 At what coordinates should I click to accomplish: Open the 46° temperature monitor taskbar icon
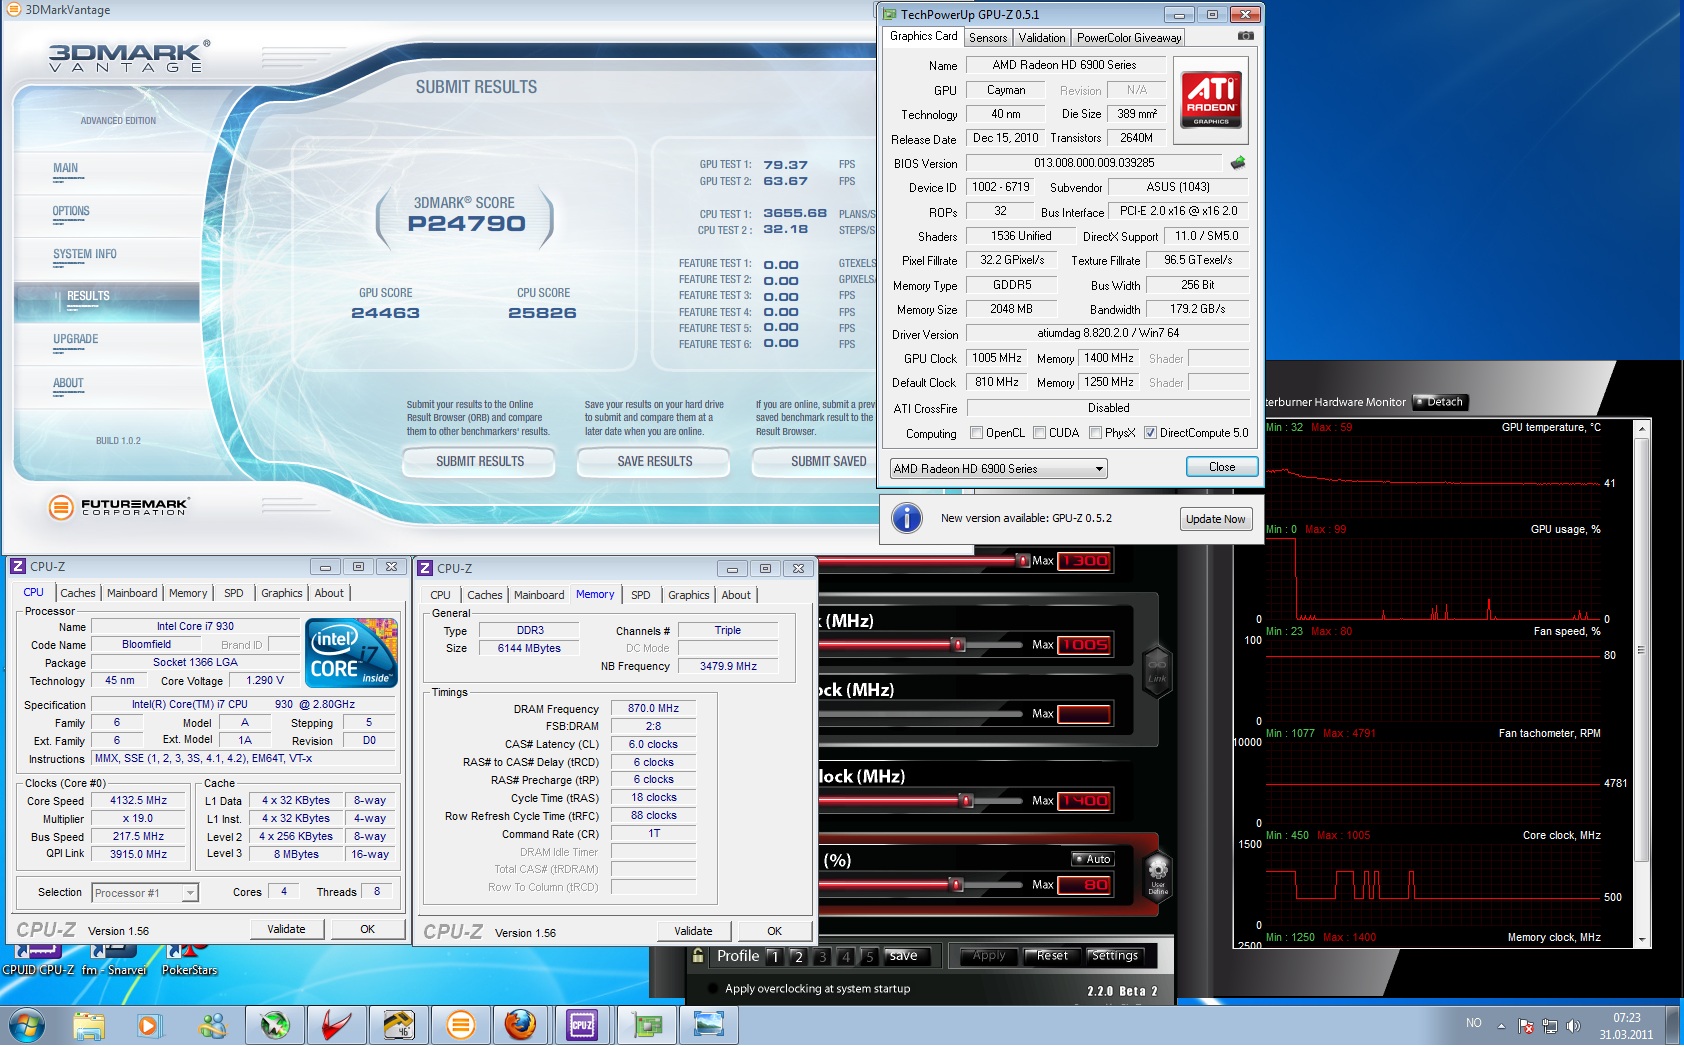[398, 1025]
